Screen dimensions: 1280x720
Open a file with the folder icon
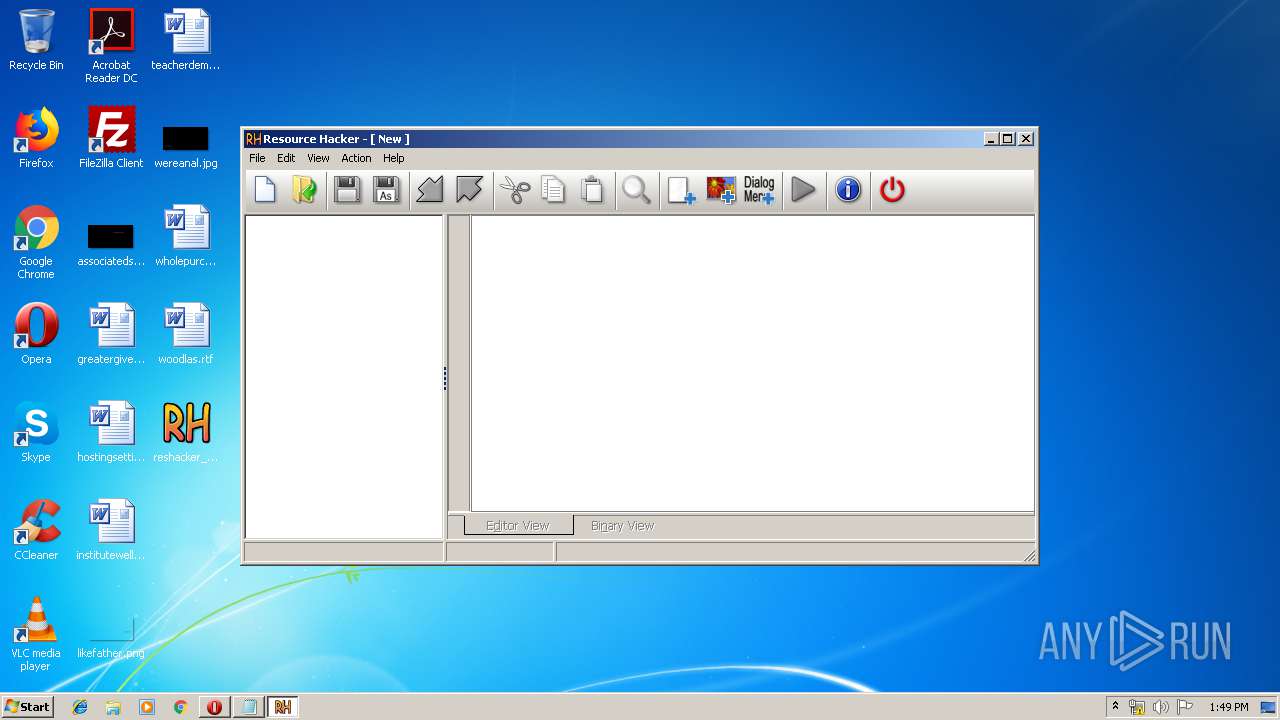coord(305,189)
